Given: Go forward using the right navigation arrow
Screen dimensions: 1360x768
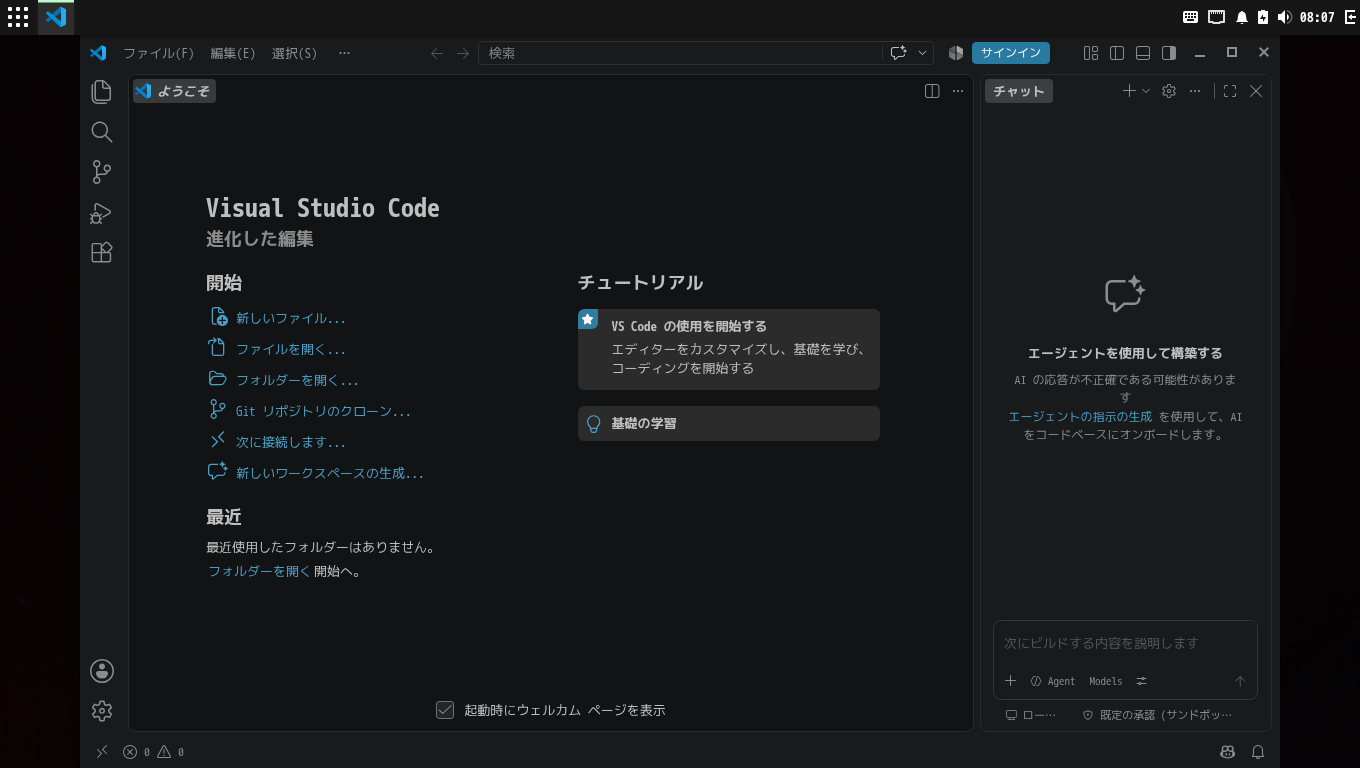Looking at the screenshot, I should point(463,53).
